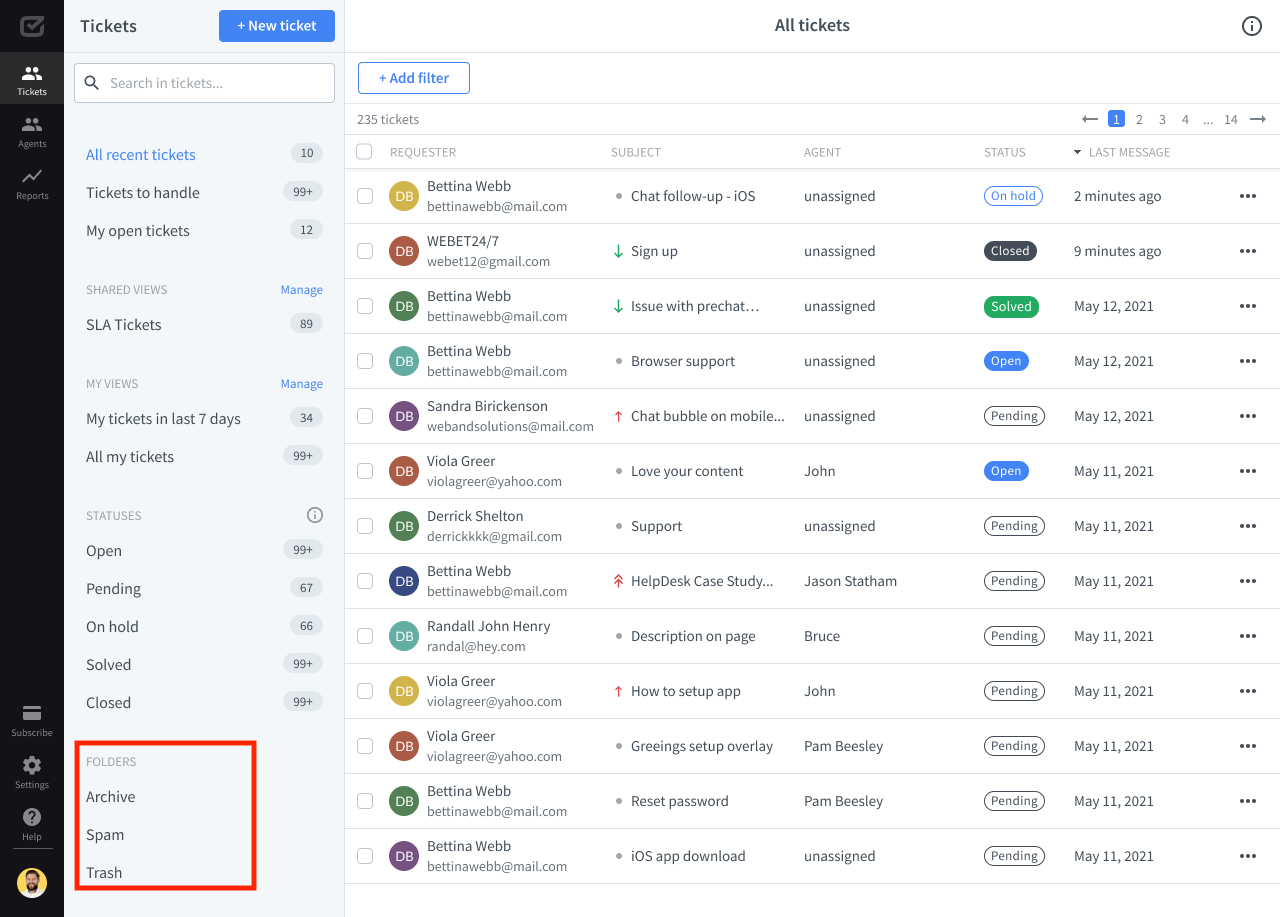Open the Tickets section in sidebar
This screenshot has width=1280, height=917.
[x=32, y=80]
